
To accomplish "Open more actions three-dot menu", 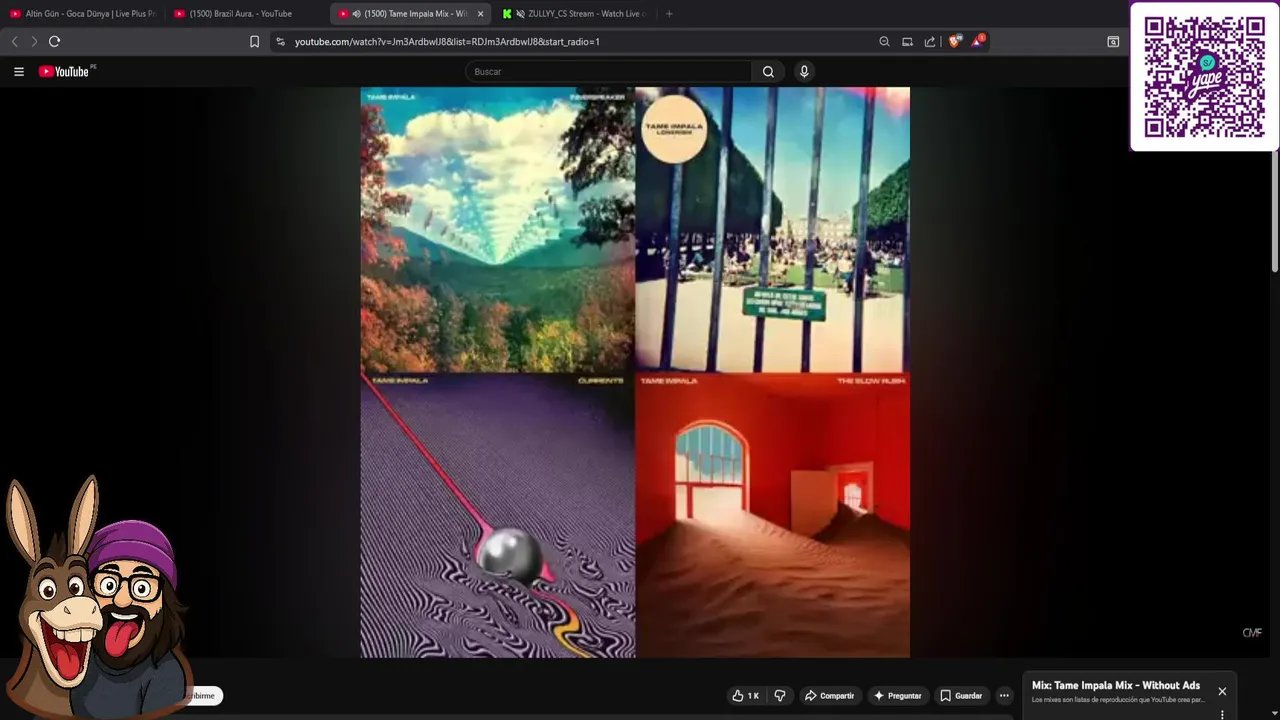I will click(1004, 696).
